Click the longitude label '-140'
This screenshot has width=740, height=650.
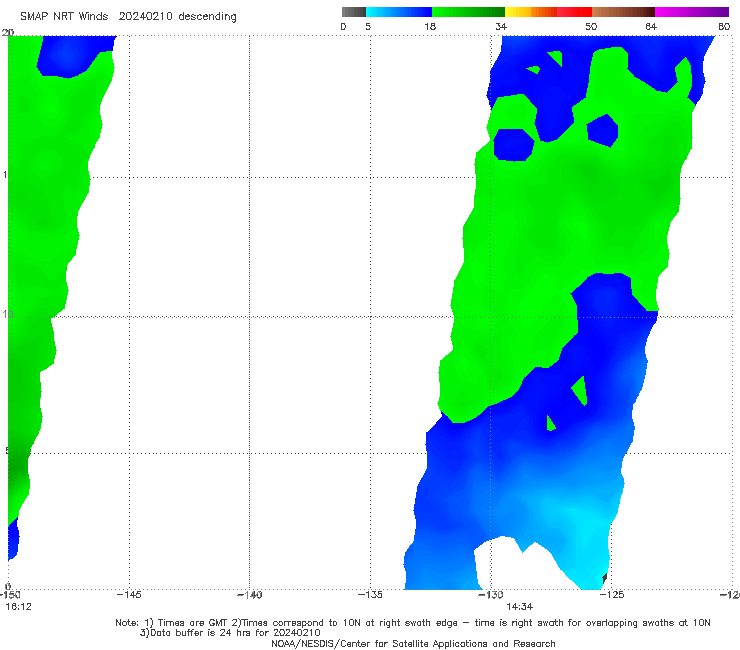249,595
